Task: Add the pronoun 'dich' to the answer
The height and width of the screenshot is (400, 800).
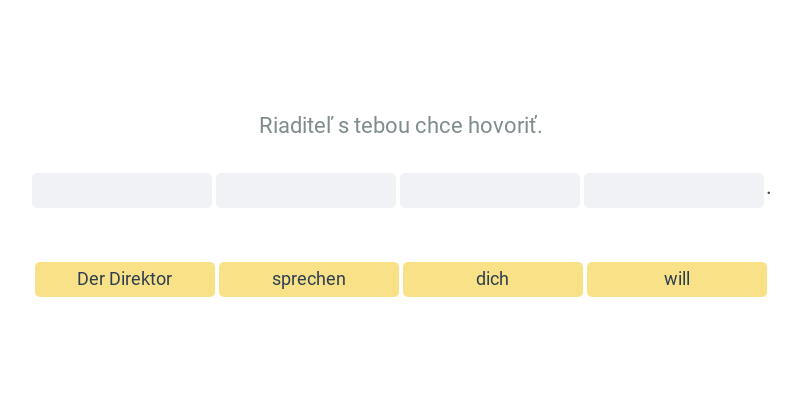Action: coord(493,279)
